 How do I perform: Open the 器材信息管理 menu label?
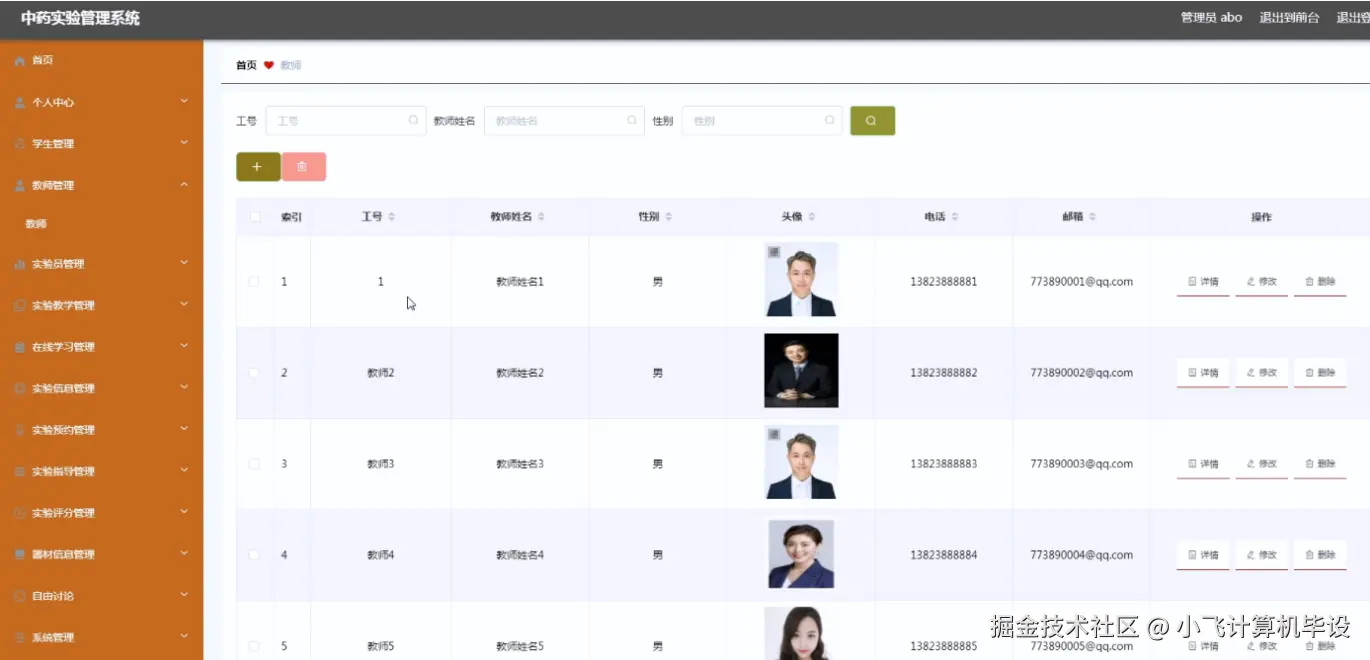coord(63,555)
